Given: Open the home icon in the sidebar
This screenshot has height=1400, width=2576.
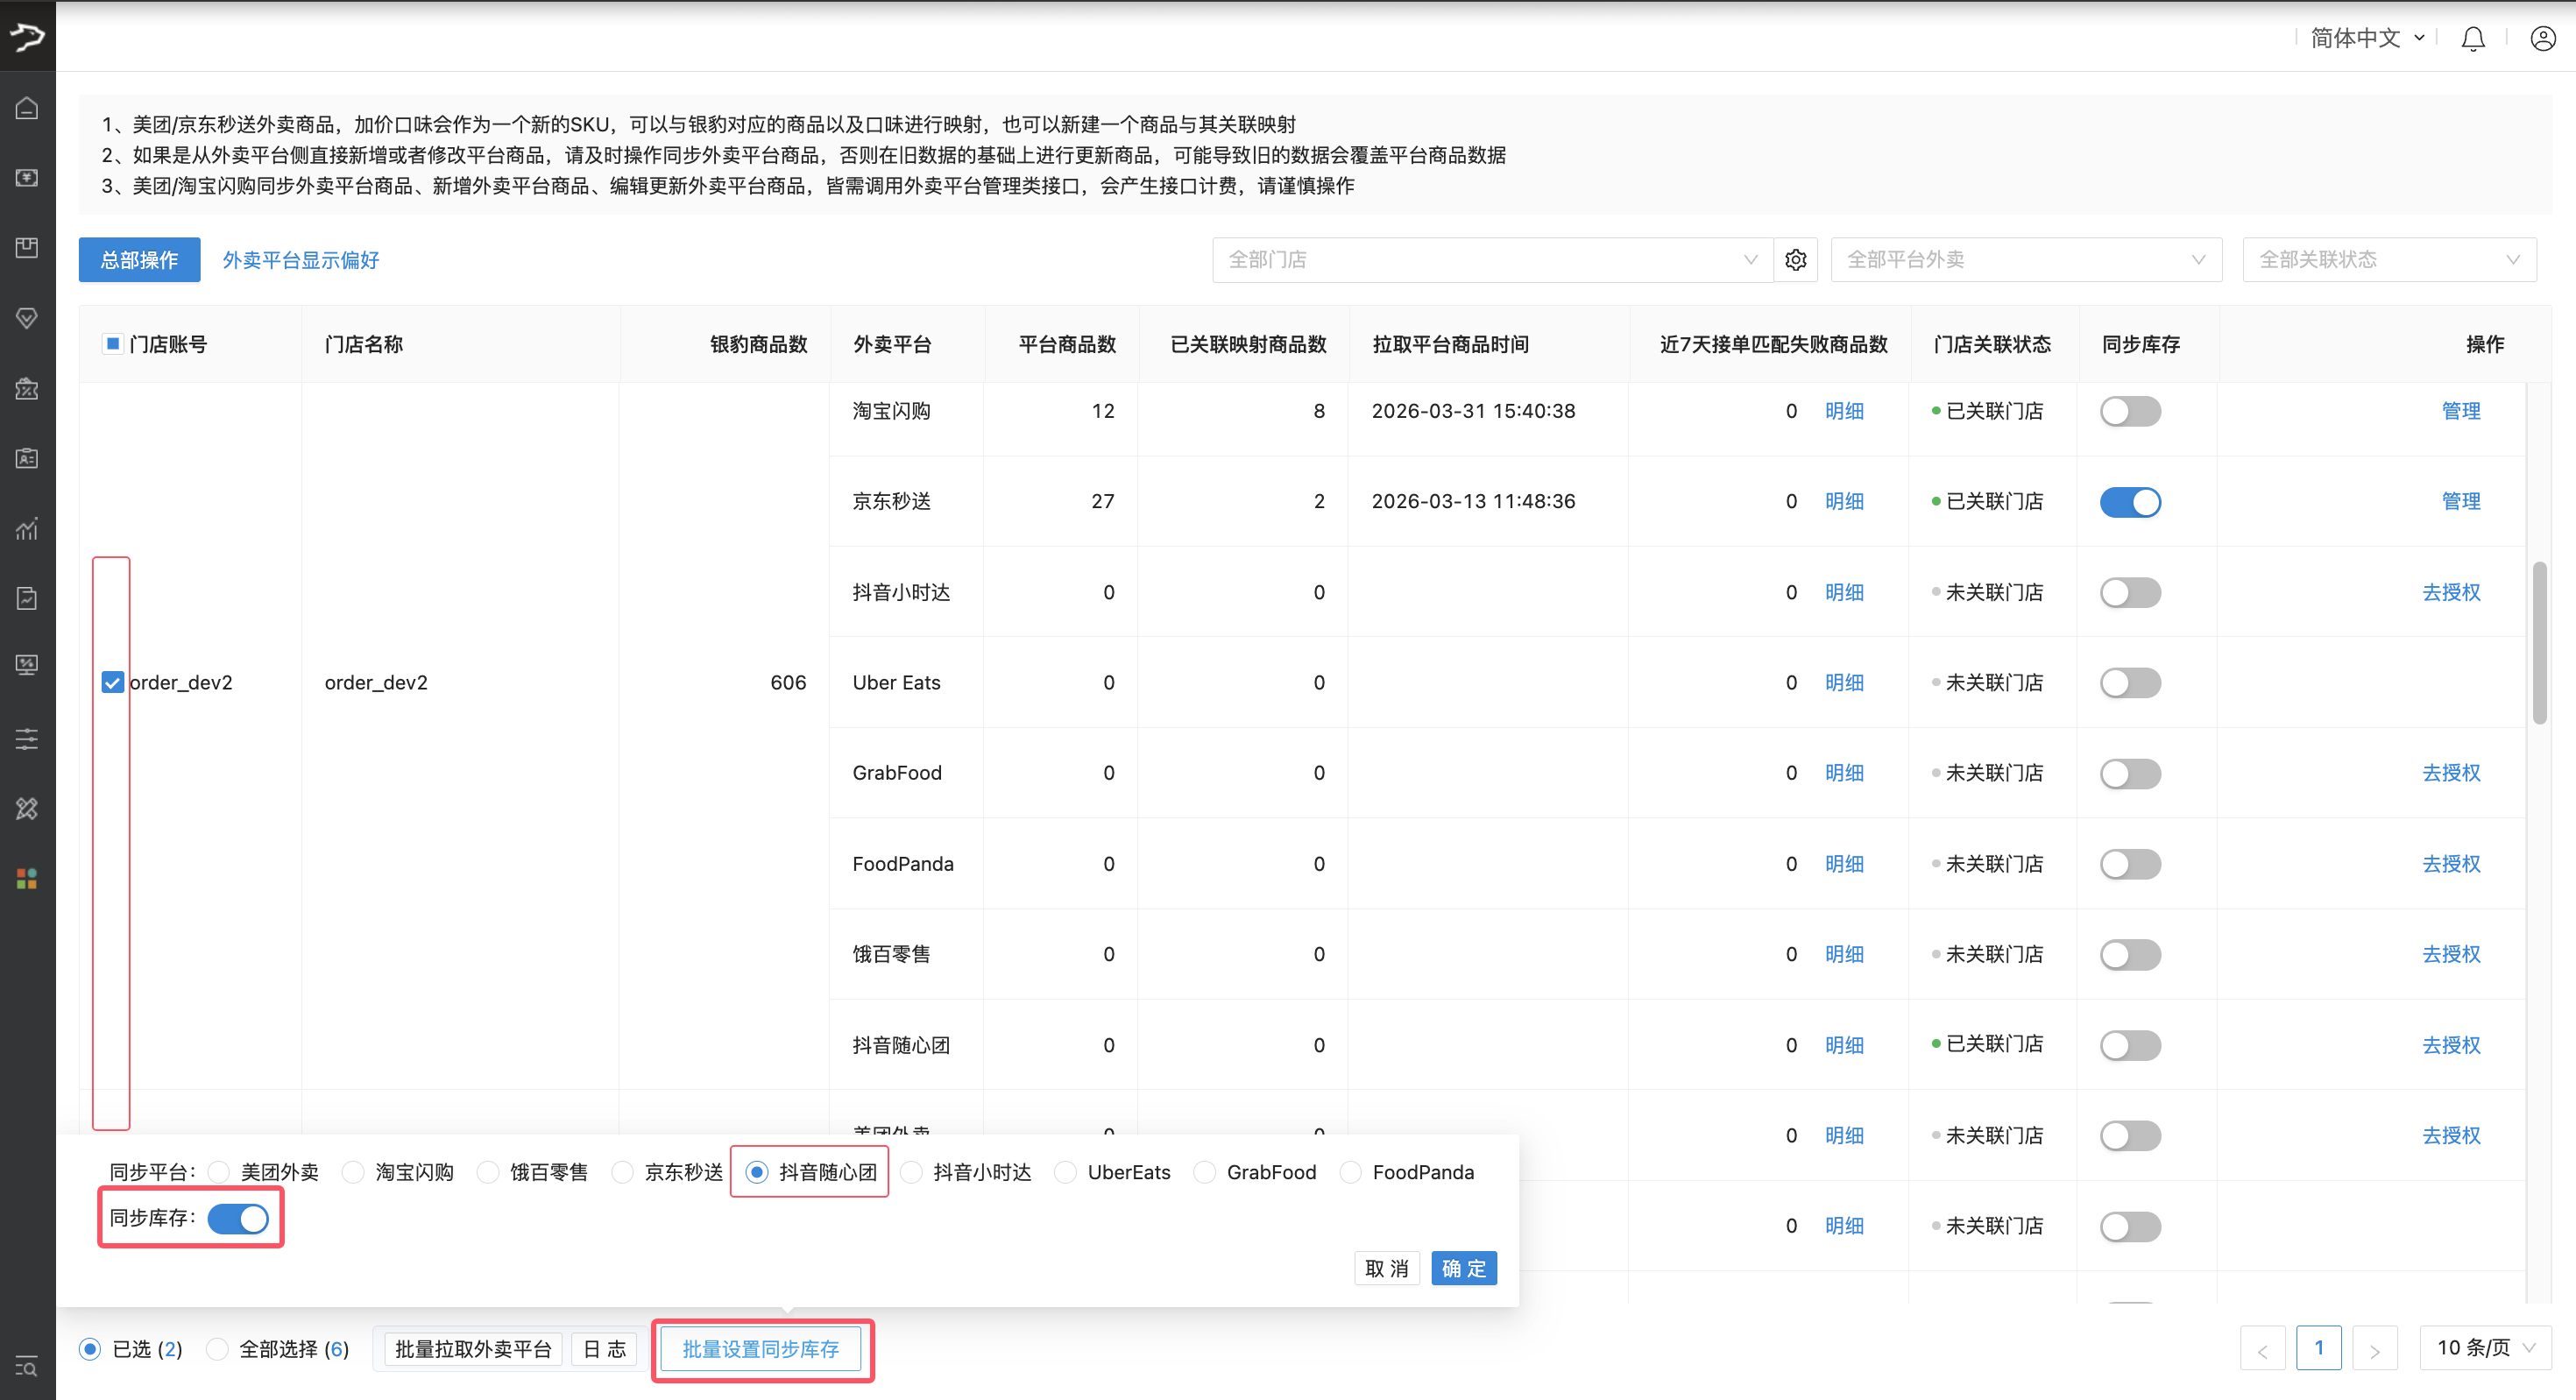Looking at the screenshot, I should 27,108.
